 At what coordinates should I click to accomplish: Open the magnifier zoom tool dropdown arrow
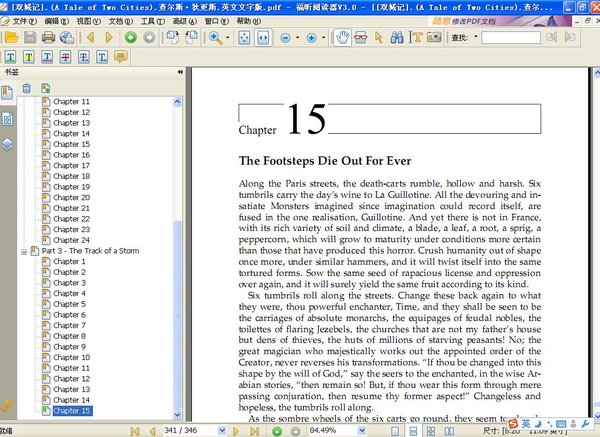coord(228,38)
